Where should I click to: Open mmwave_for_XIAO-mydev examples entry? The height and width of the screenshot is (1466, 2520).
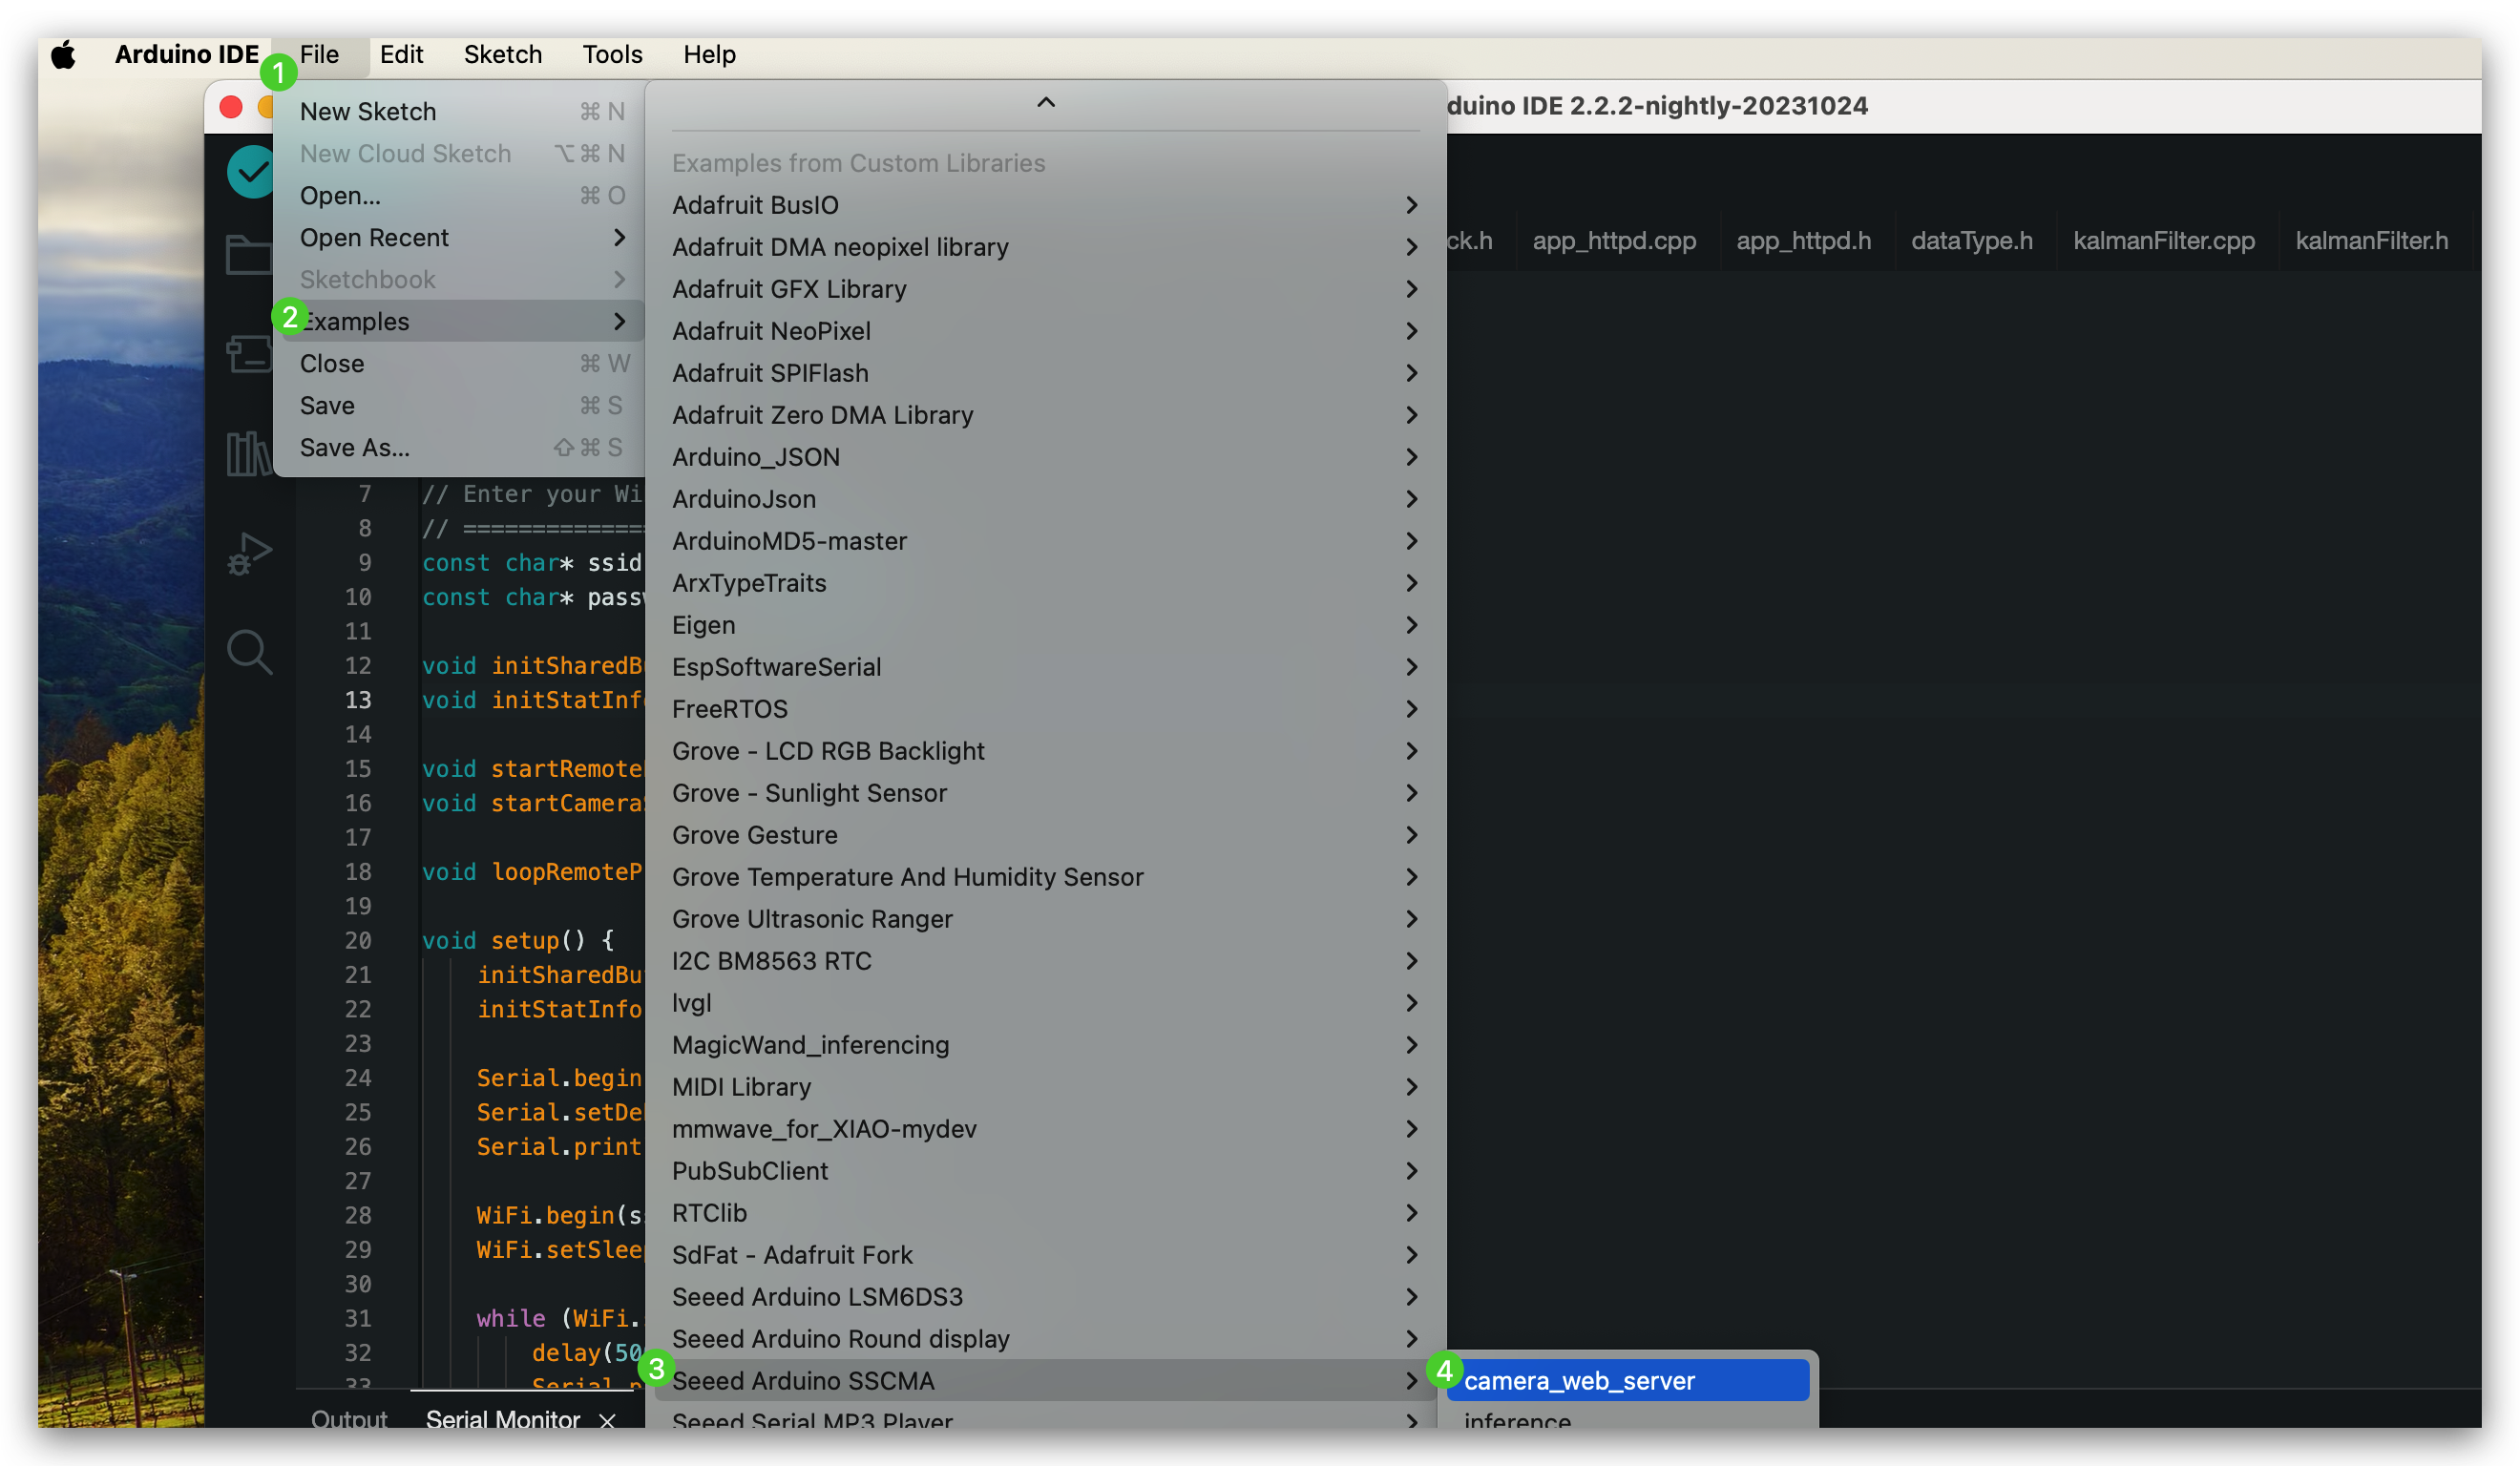coord(1045,1129)
